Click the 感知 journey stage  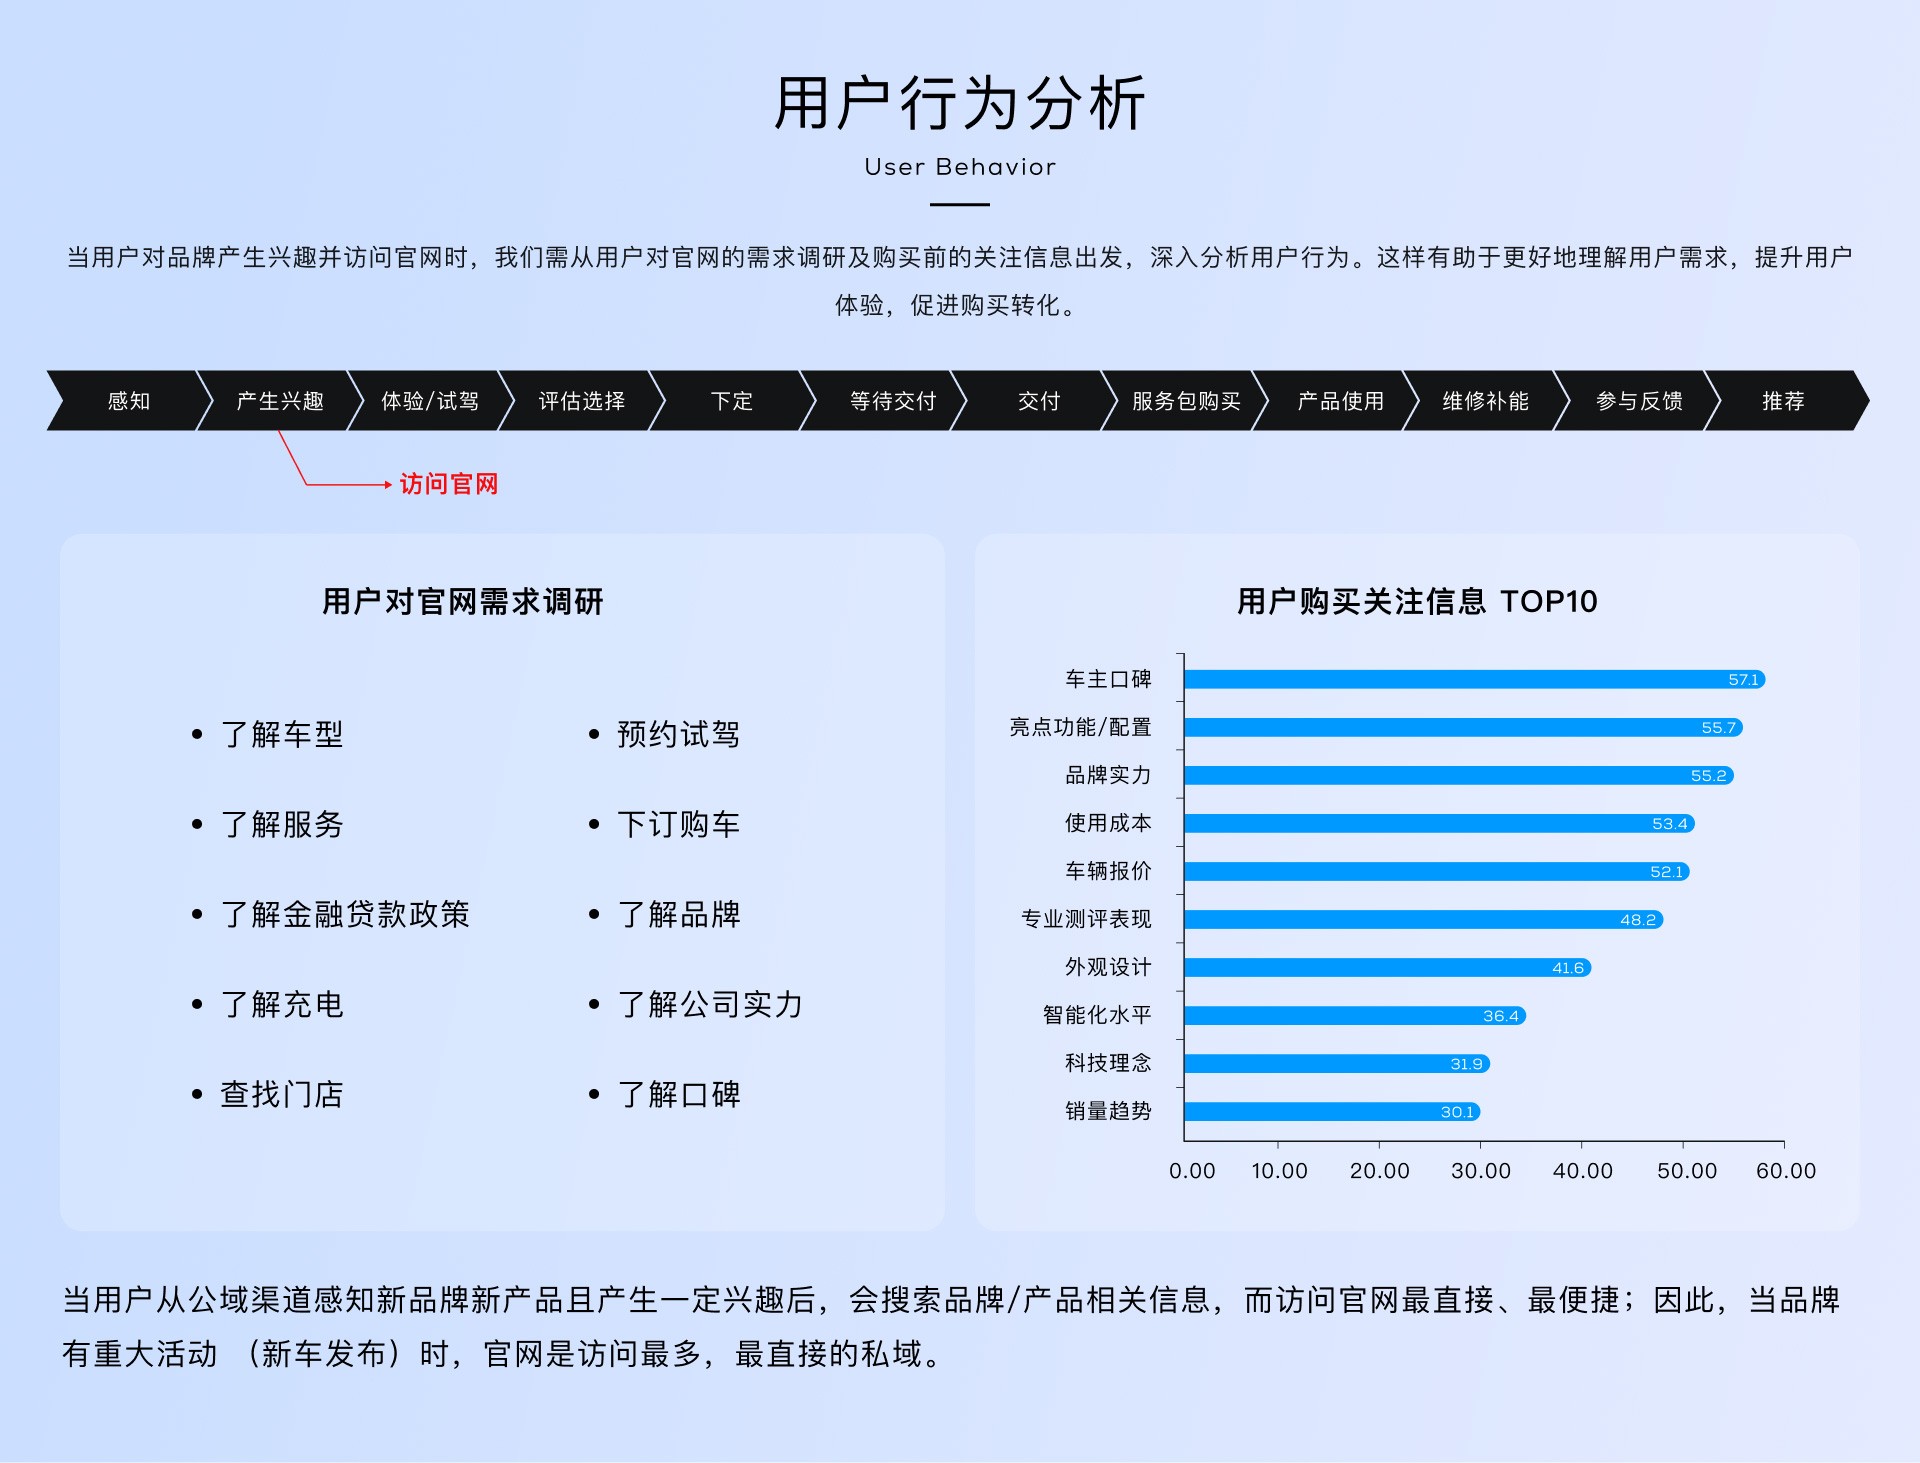pos(128,401)
